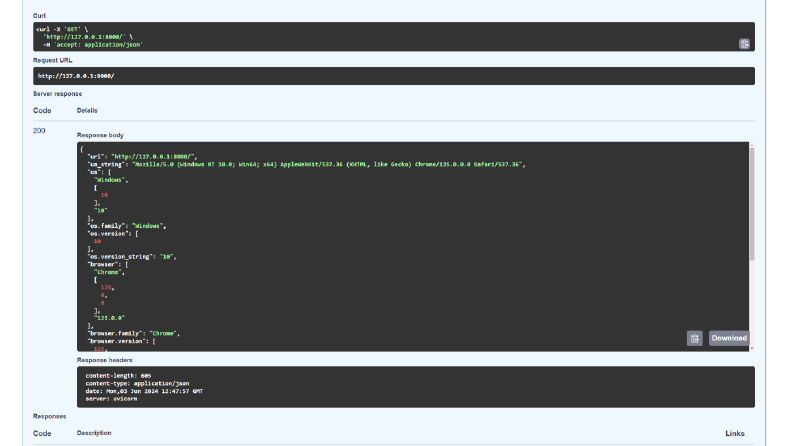Click the curl -X 'GET' command text
The width and height of the screenshot is (793, 446).
[x=62, y=29]
